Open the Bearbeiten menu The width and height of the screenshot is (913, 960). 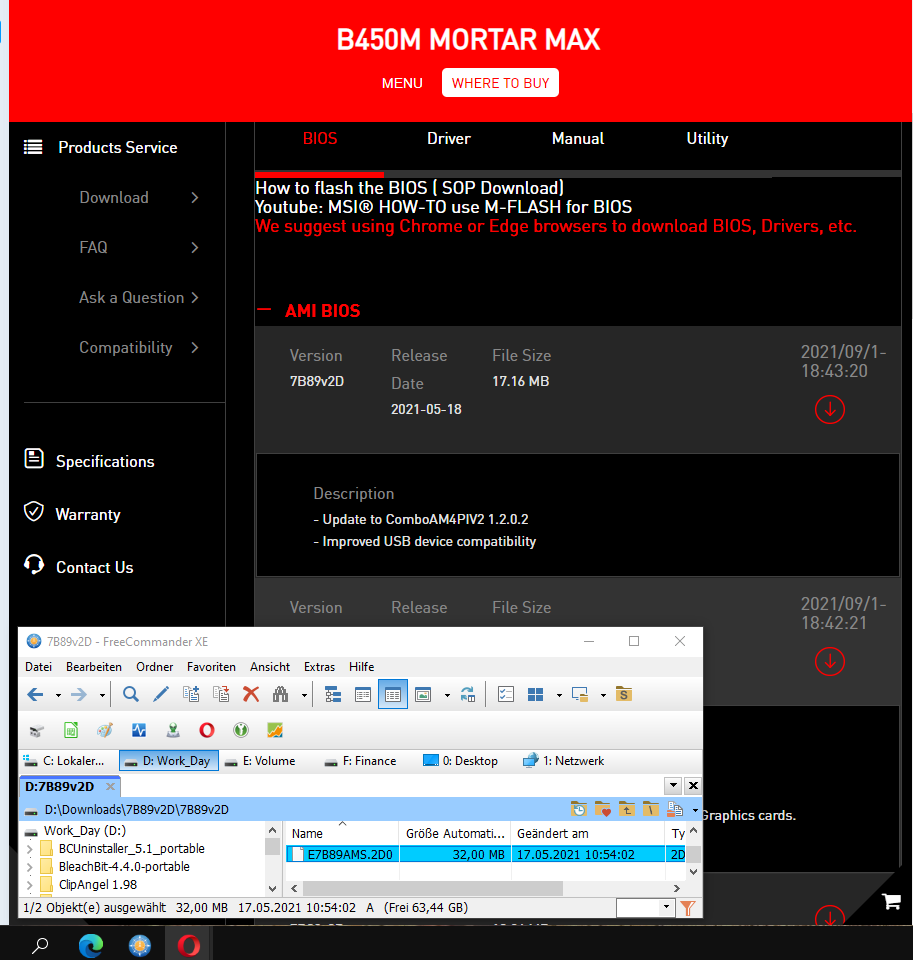pyautogui.click(x=94, y=667)
